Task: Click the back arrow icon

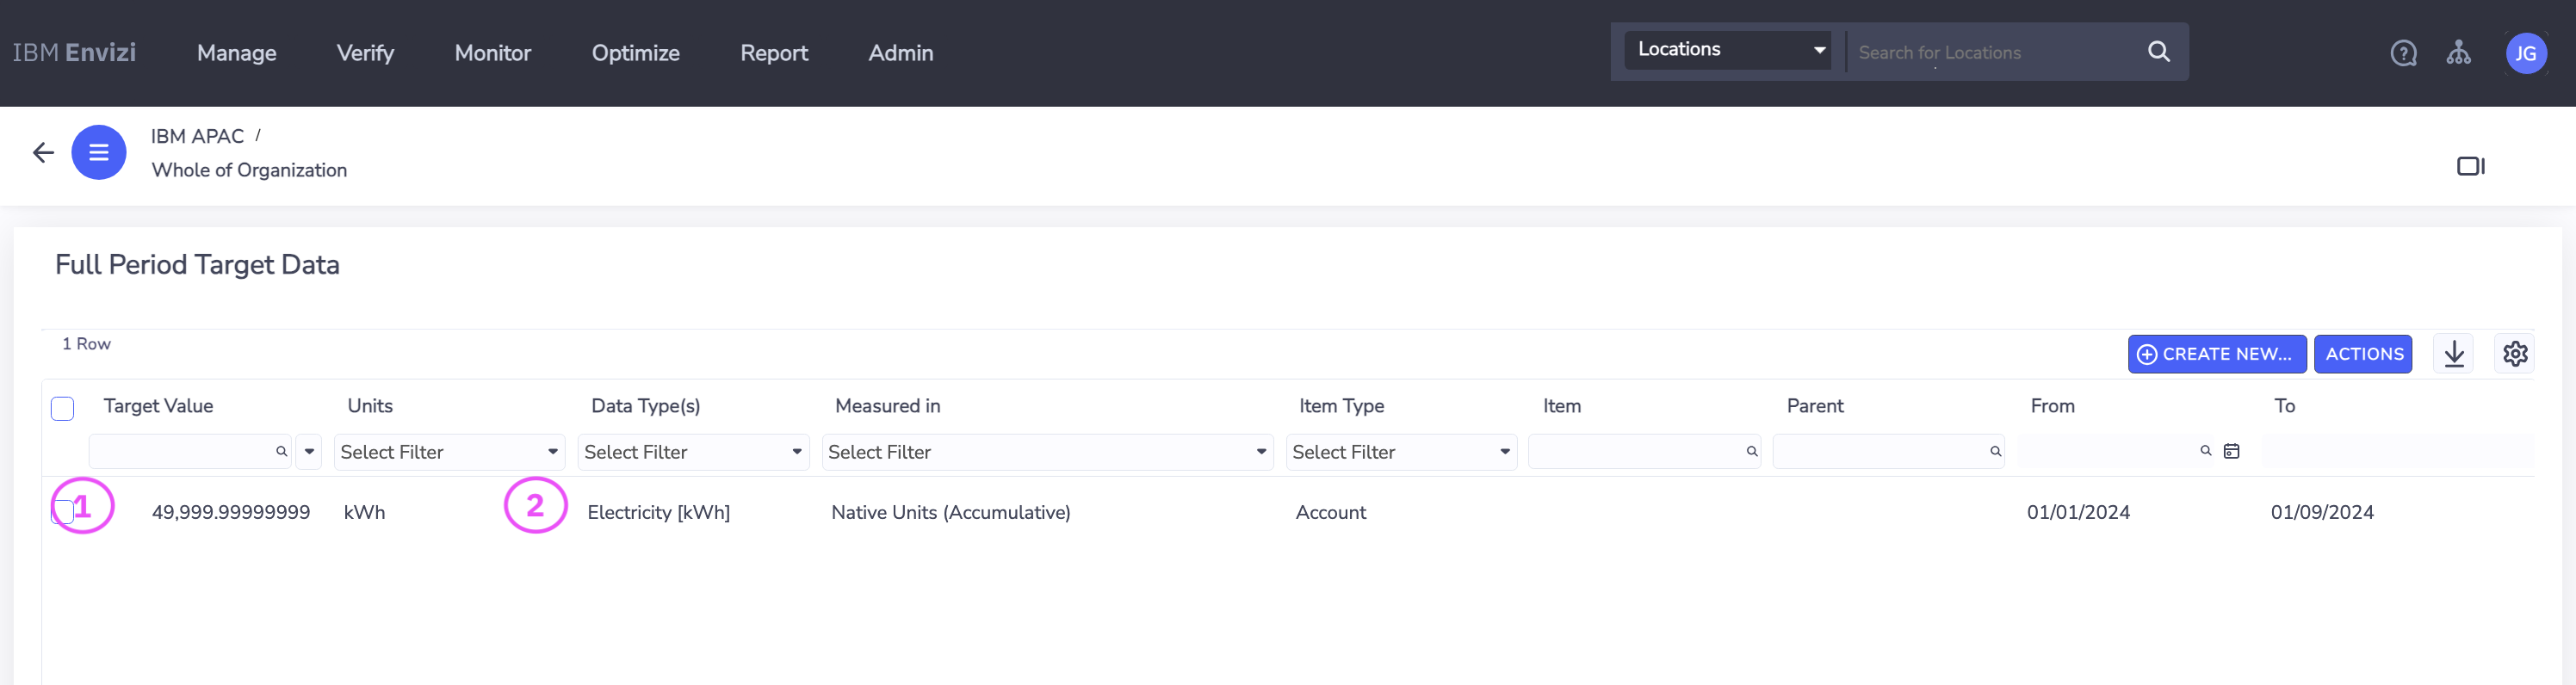Action: point(43,152)
